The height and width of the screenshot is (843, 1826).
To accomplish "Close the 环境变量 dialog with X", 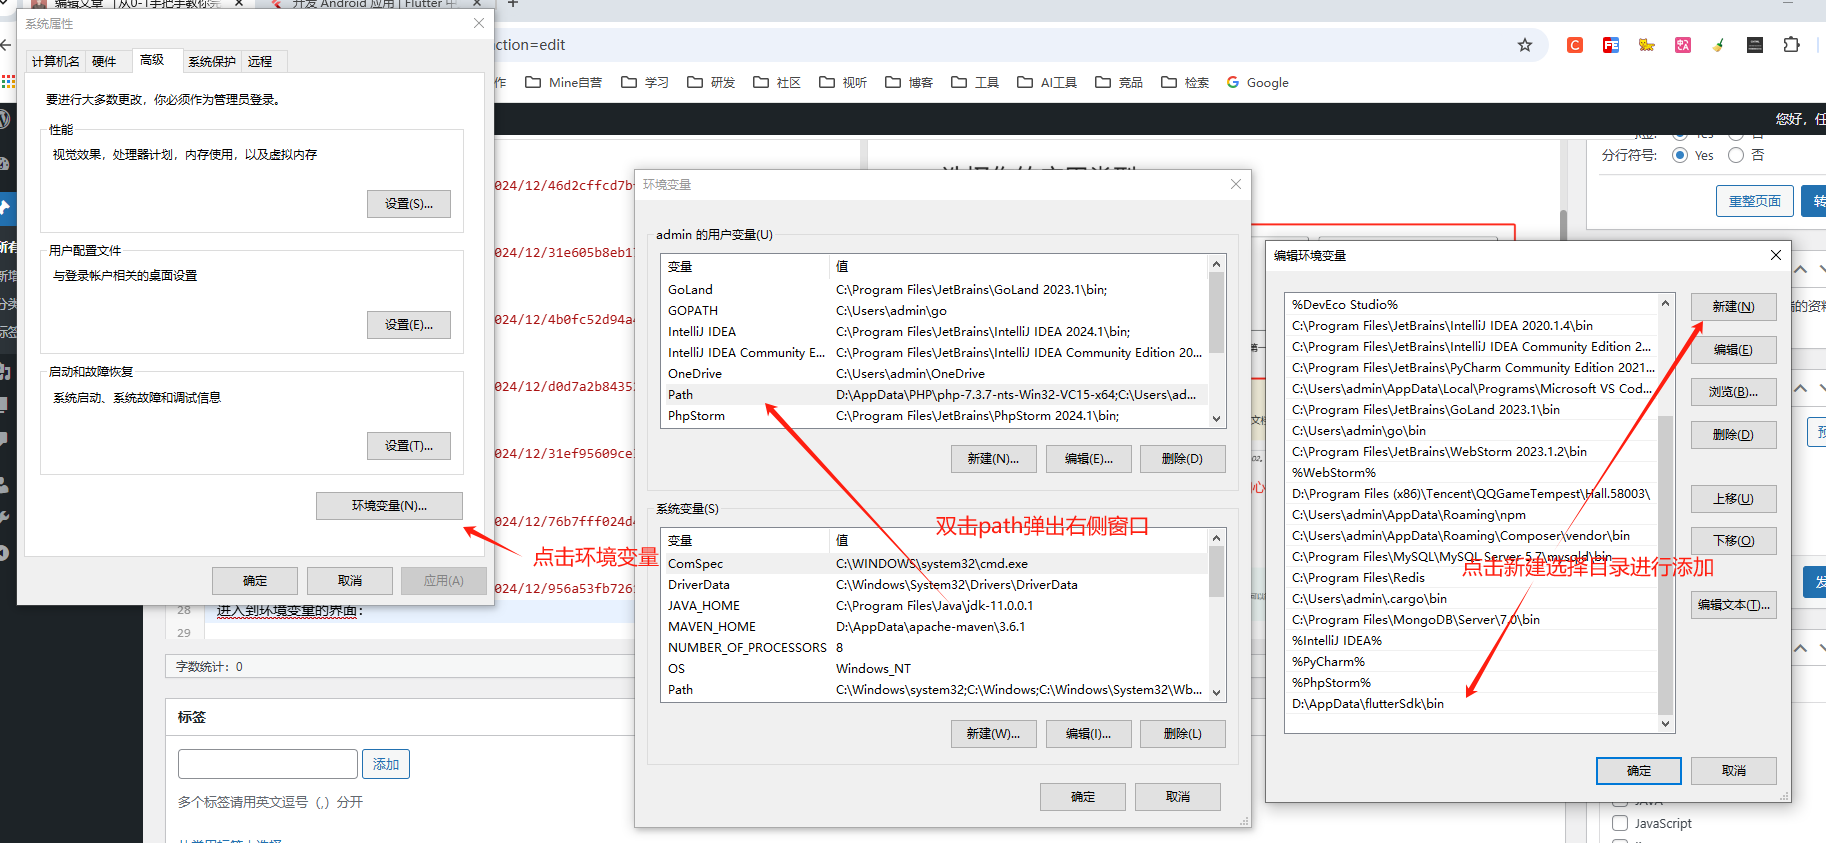I will pos(1236,184).
